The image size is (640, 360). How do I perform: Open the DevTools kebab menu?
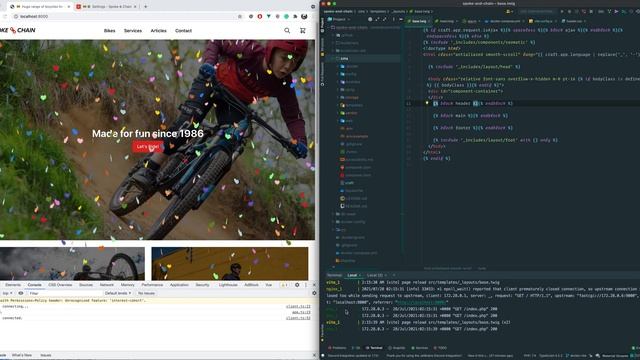tap(306, 285)
